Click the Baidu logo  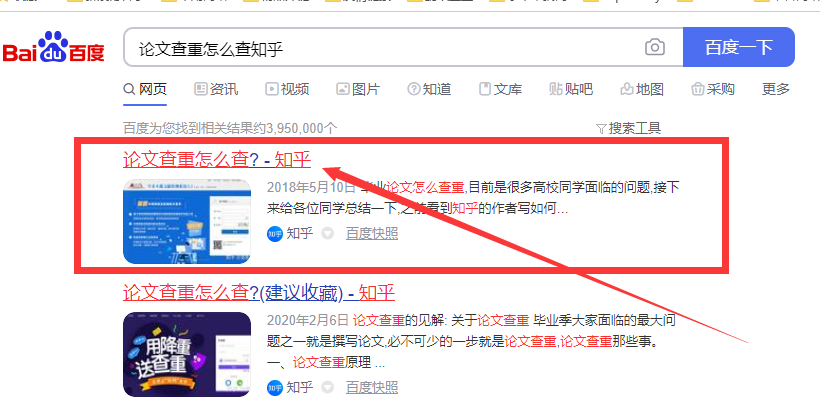pos(53,48)
